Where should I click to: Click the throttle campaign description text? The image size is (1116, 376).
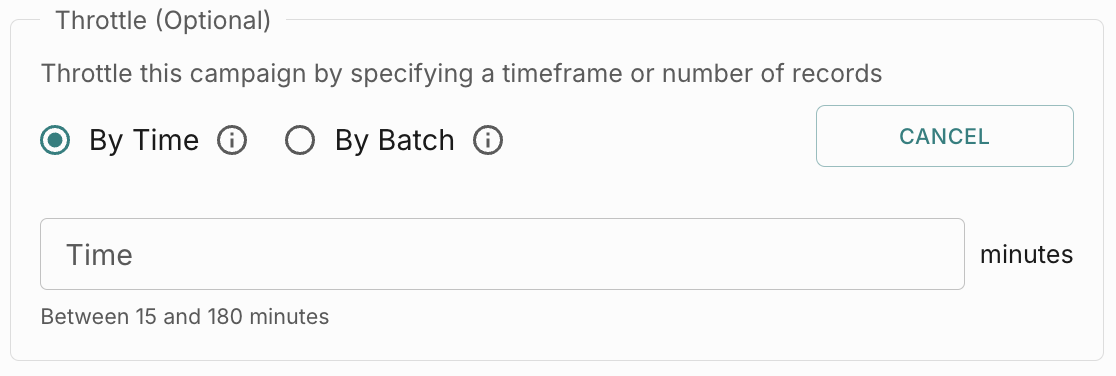click(x=461, y=73)
